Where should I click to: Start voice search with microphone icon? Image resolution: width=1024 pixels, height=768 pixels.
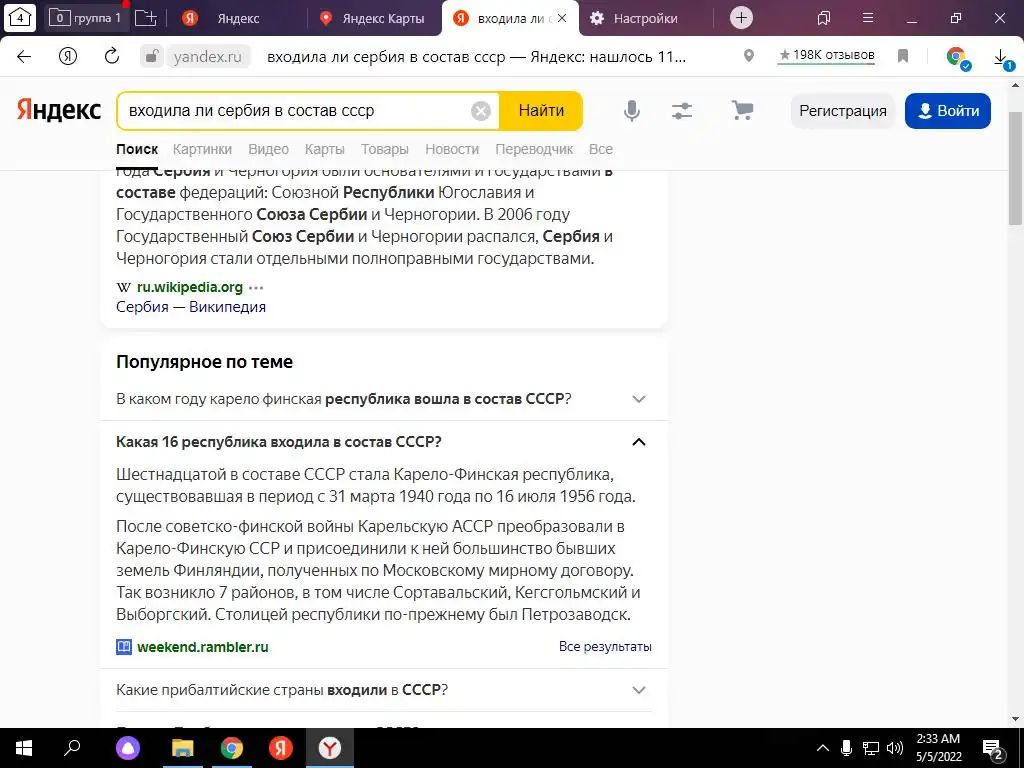632,111
